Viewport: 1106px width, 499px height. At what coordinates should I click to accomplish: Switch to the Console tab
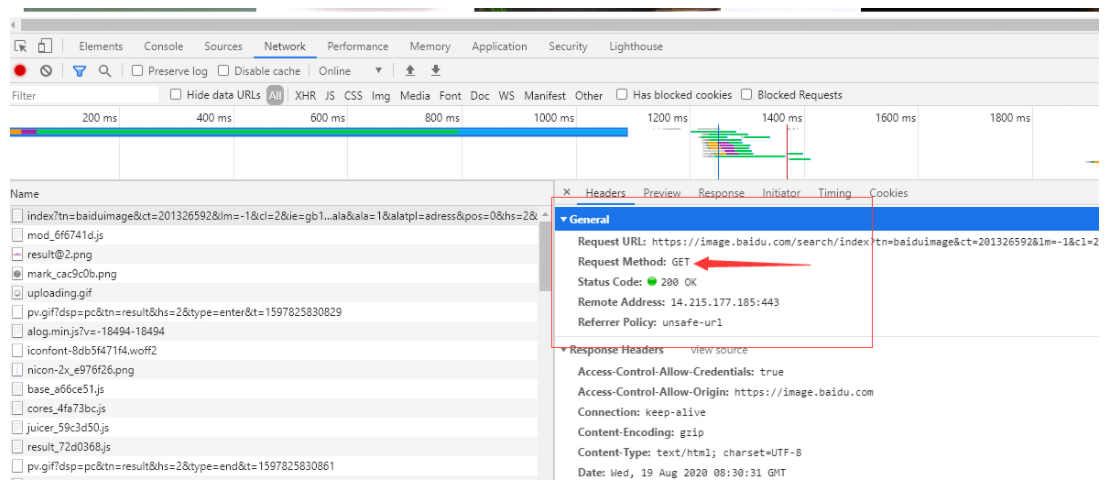[163, 46]
